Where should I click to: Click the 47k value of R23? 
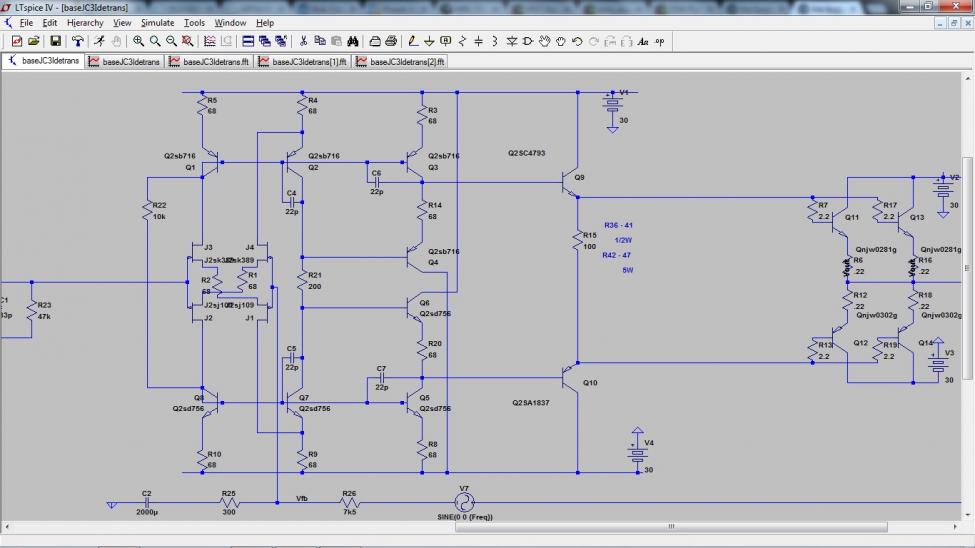click(44, 316)
